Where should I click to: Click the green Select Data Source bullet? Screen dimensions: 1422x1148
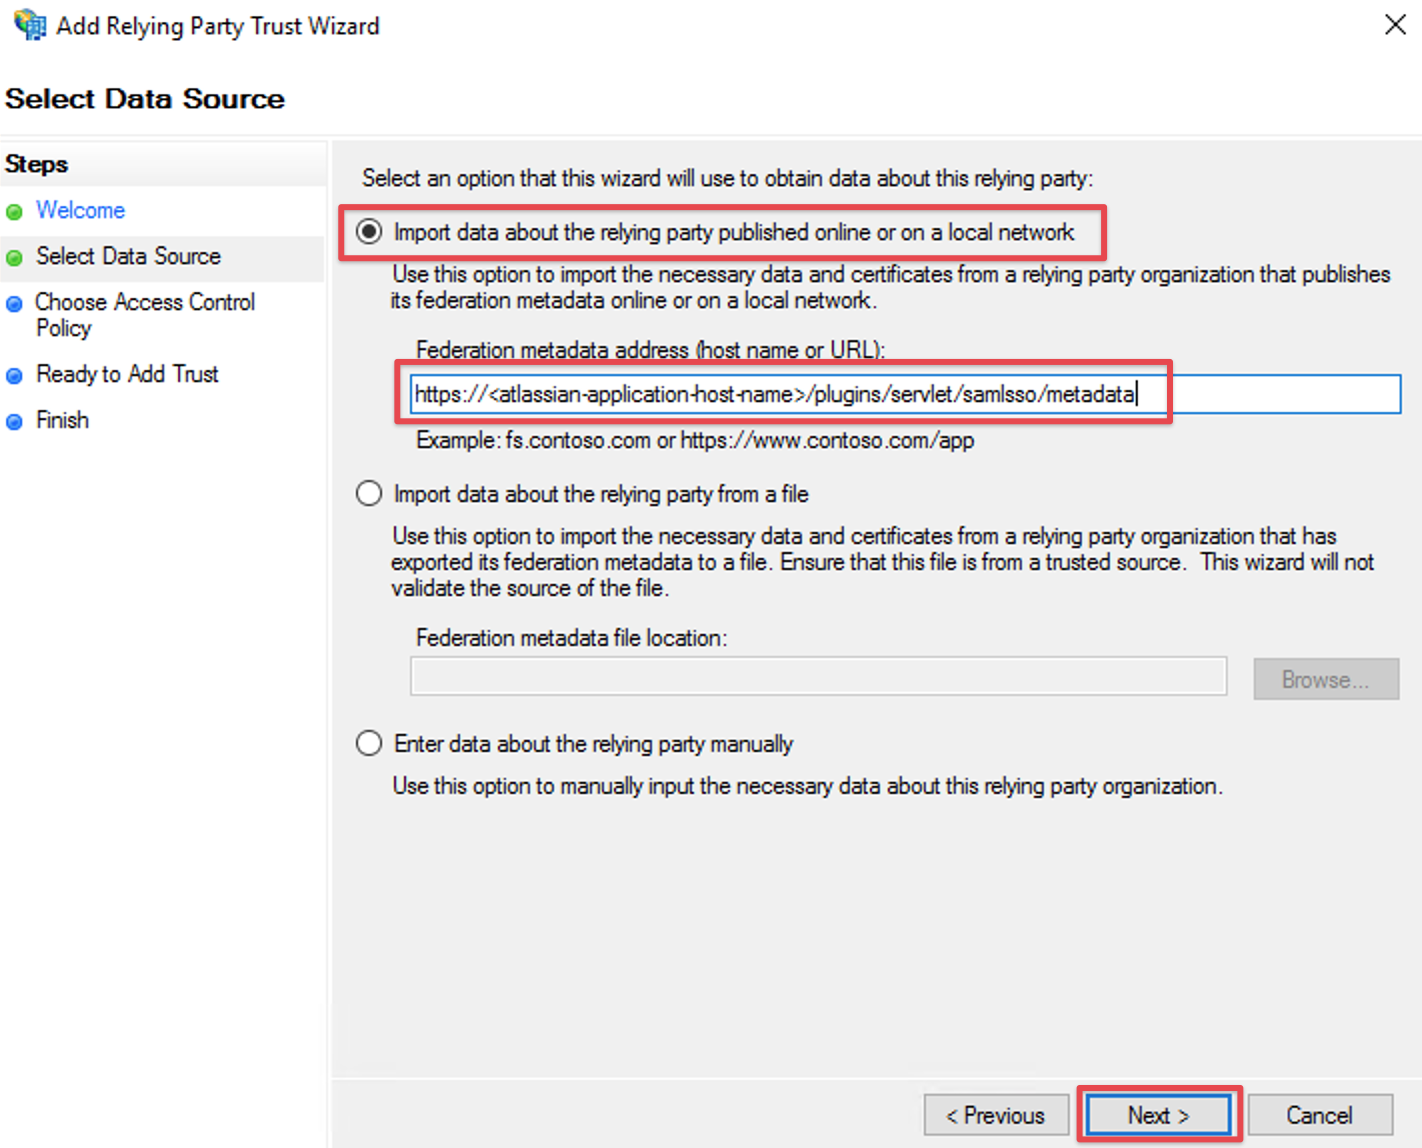coord(14,258)
